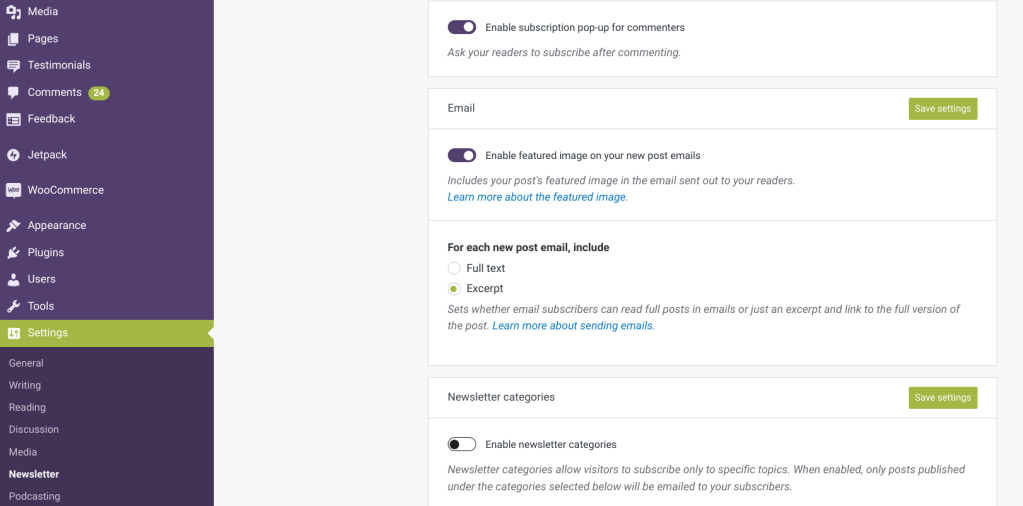Click the Pages icon in sidebar

pos(13,39)
